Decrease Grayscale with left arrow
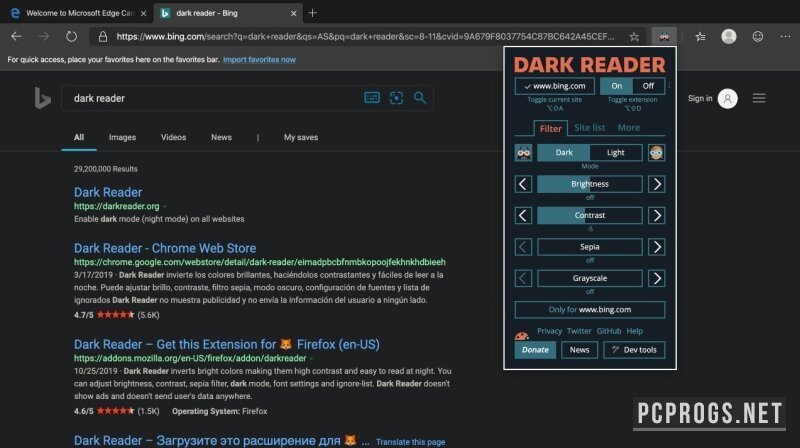 point(523,279)
